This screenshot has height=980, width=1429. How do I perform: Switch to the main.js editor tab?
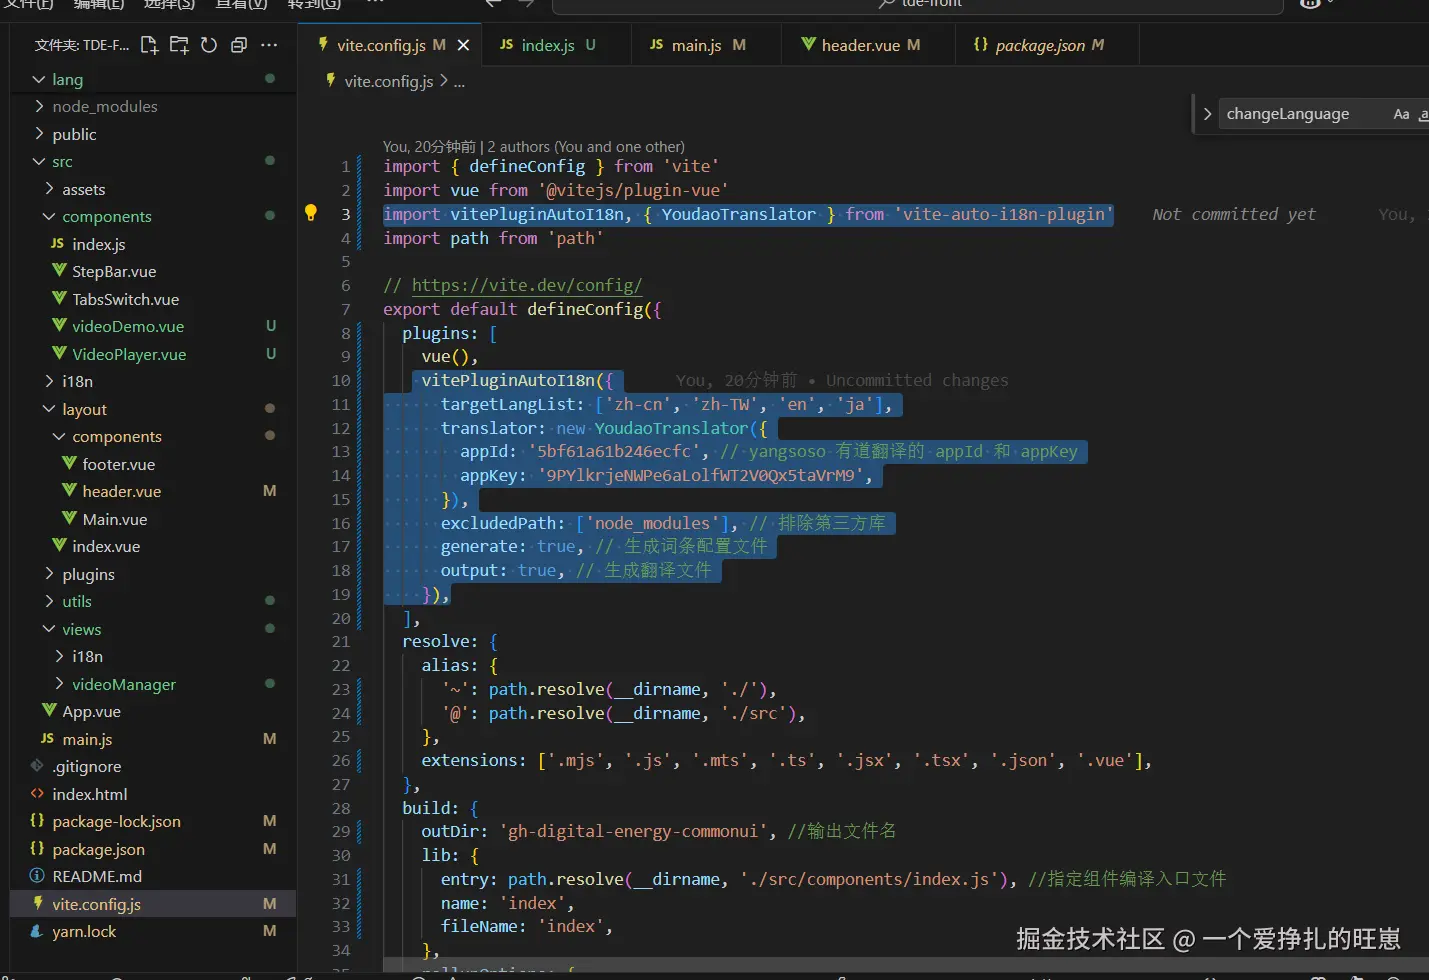tap(706, 45)
